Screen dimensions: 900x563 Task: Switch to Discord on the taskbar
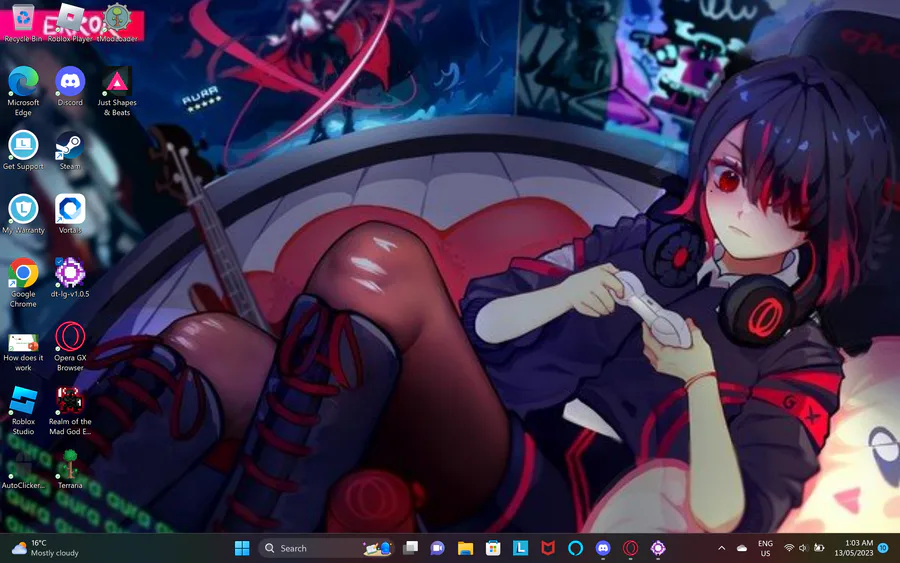[603, 549]
